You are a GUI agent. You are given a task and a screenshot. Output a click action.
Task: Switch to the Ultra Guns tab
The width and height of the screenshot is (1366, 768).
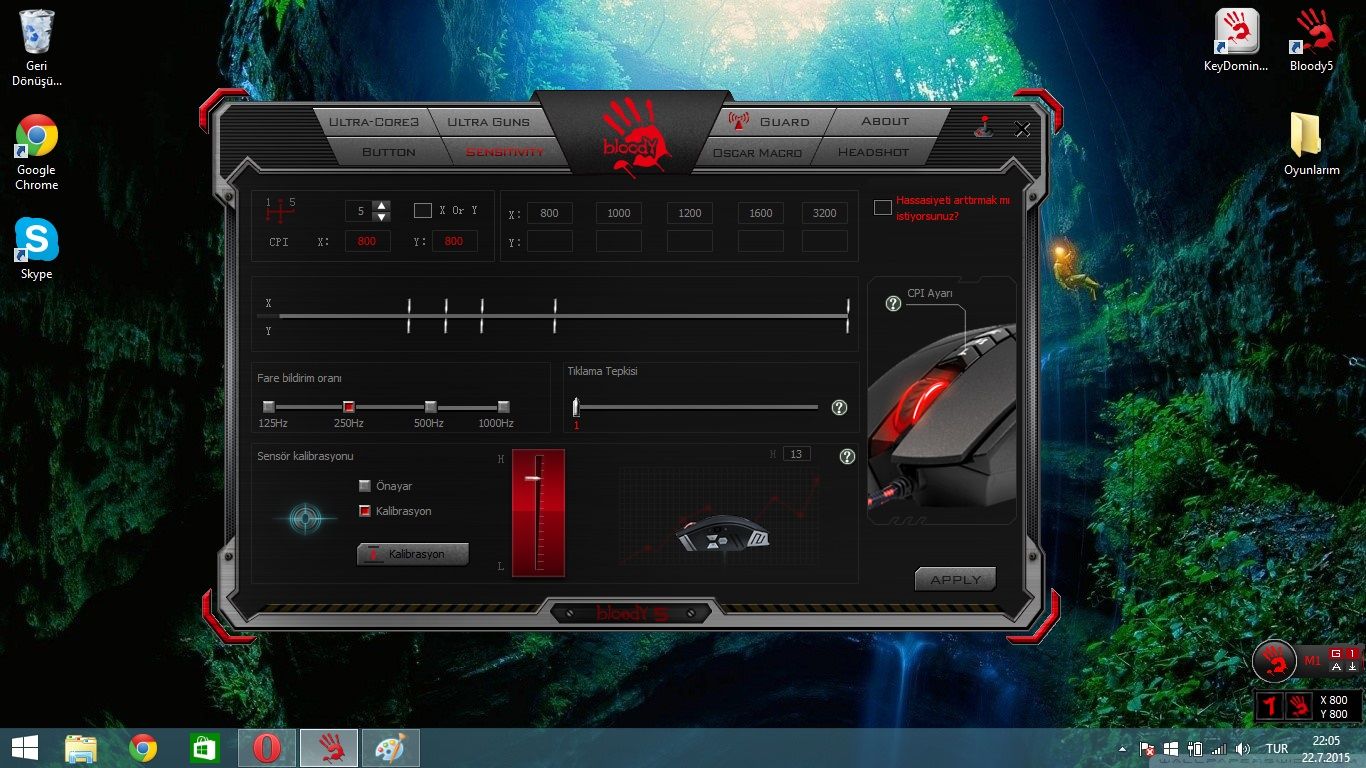click(x=488, y=122)
